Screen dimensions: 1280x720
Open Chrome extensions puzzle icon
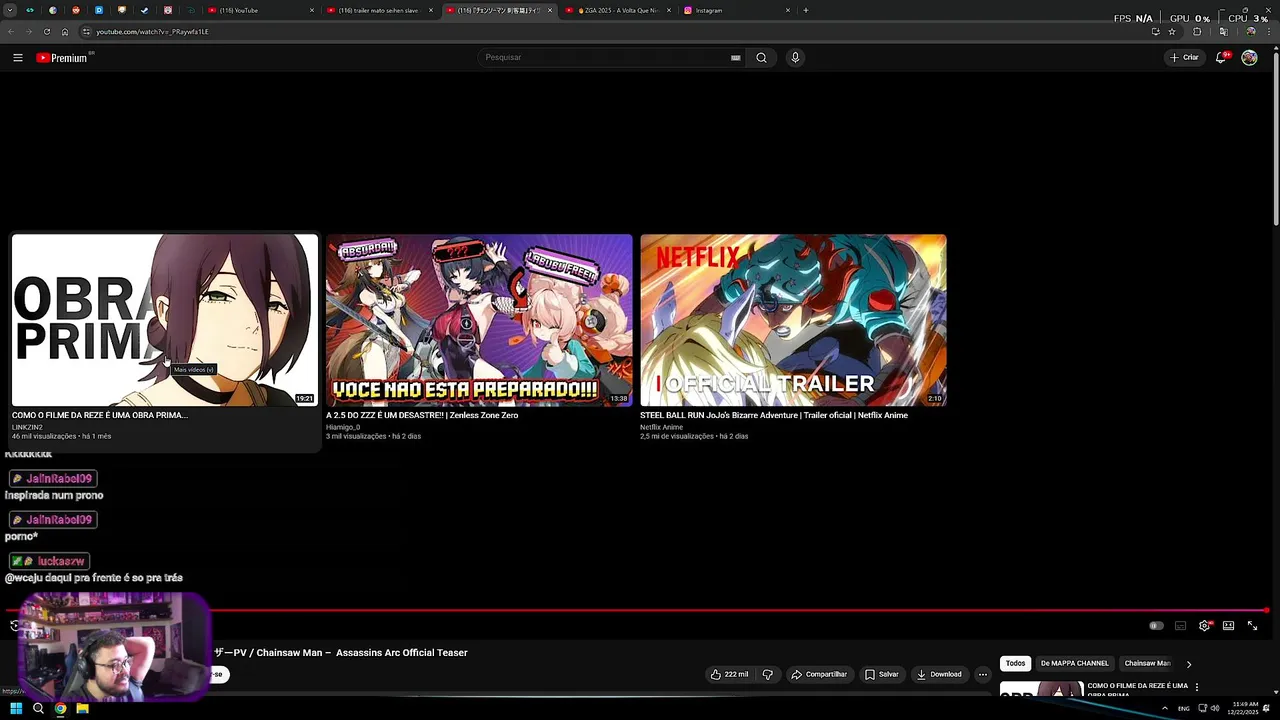1197,32
